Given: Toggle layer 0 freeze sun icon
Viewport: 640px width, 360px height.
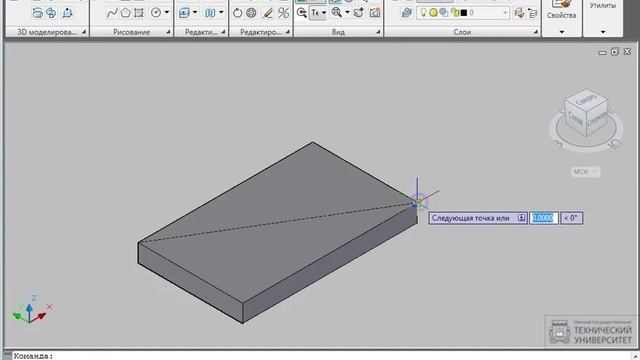Looking at the screenshot, I should [x=433, y=13].
